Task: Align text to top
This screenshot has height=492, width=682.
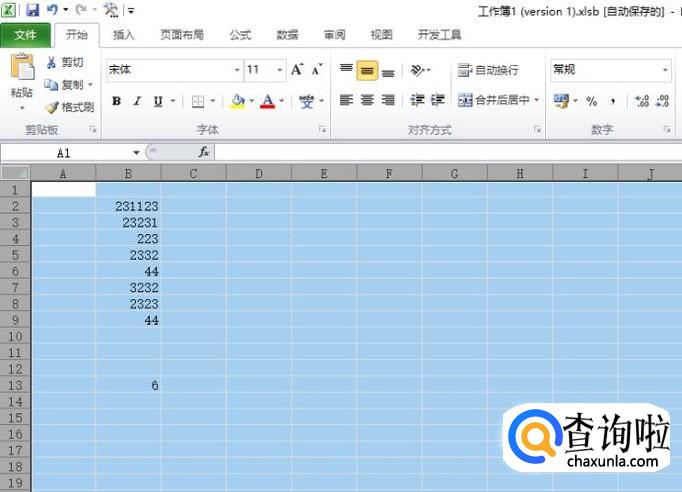Action: coord(346,70)
